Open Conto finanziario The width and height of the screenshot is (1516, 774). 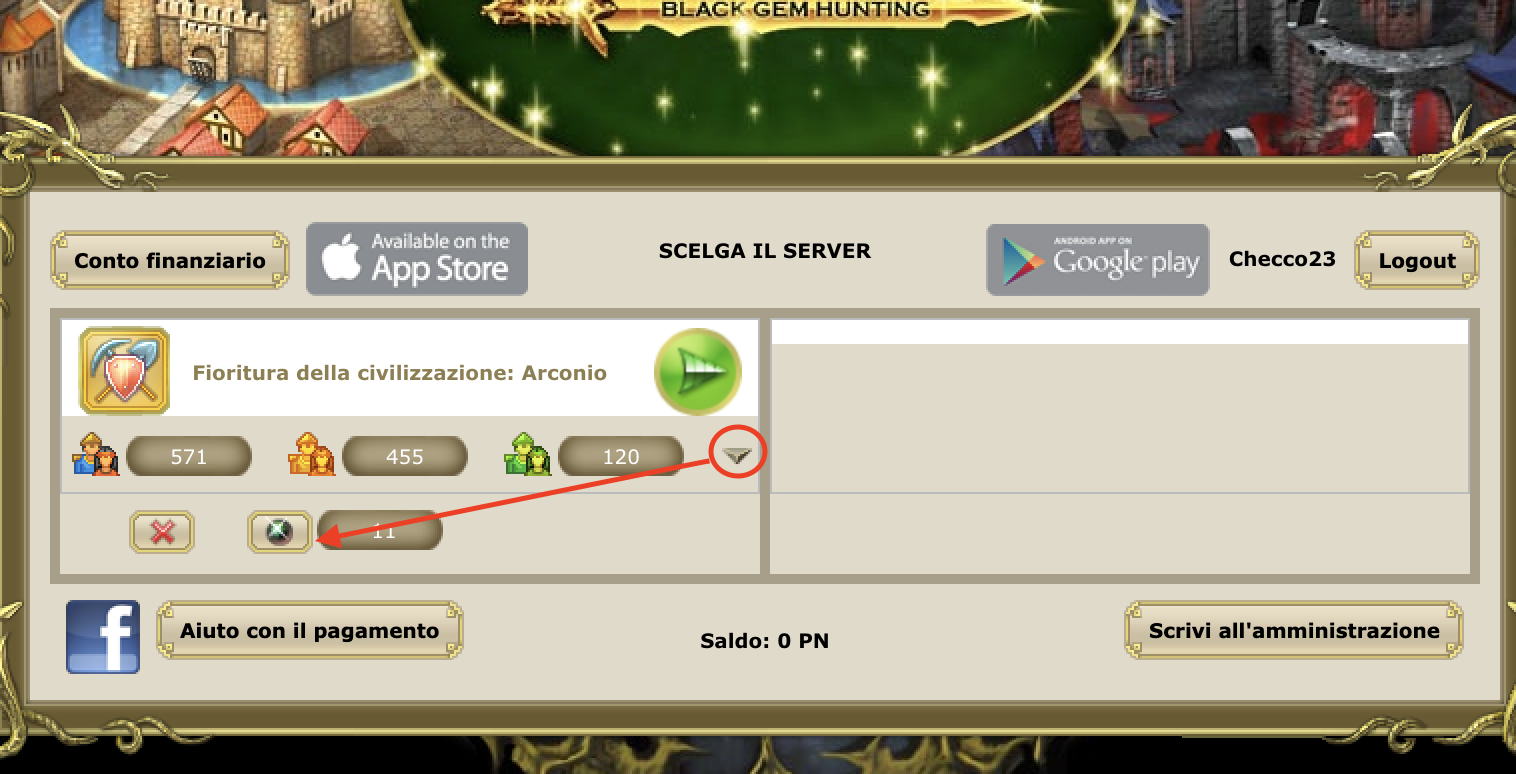(x=170, y=261)
